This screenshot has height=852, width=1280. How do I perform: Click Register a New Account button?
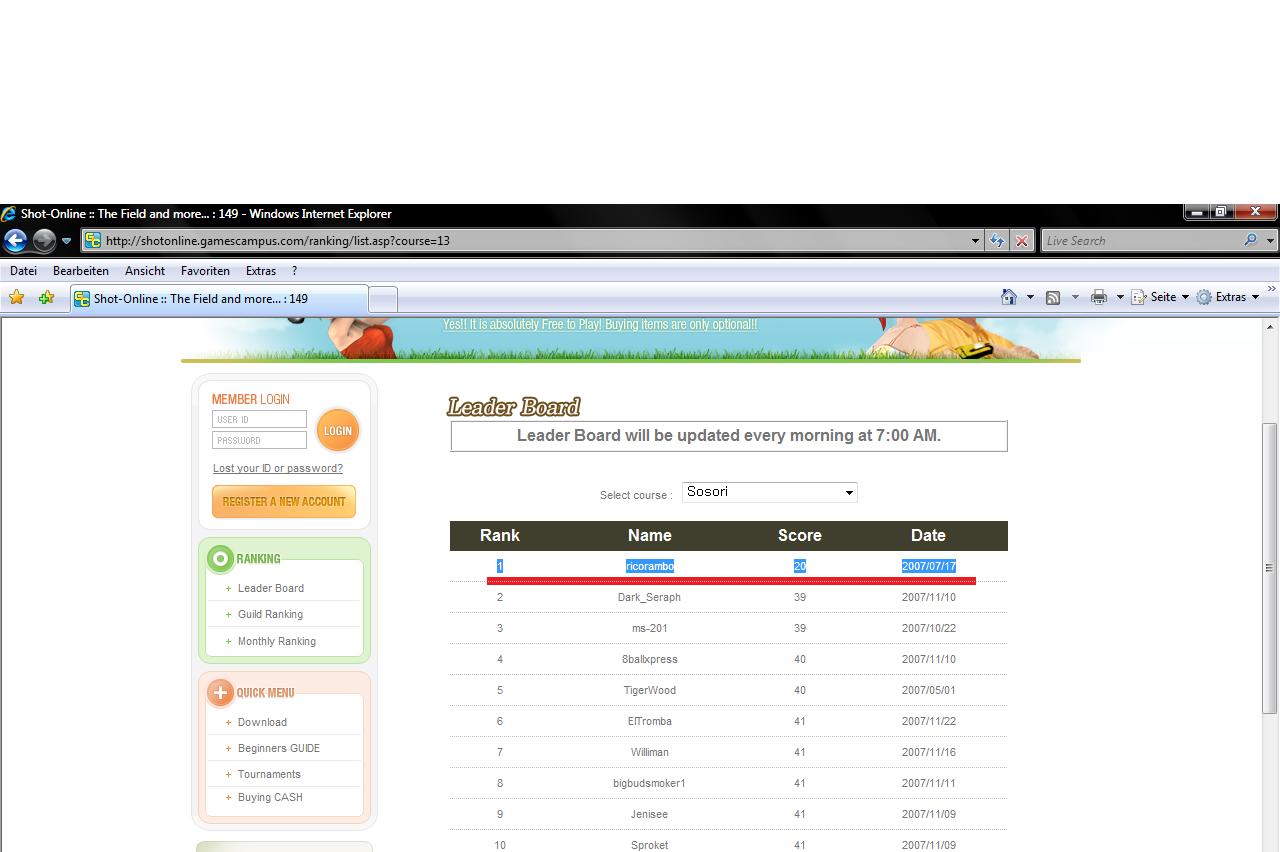click(x=284, y=502)
